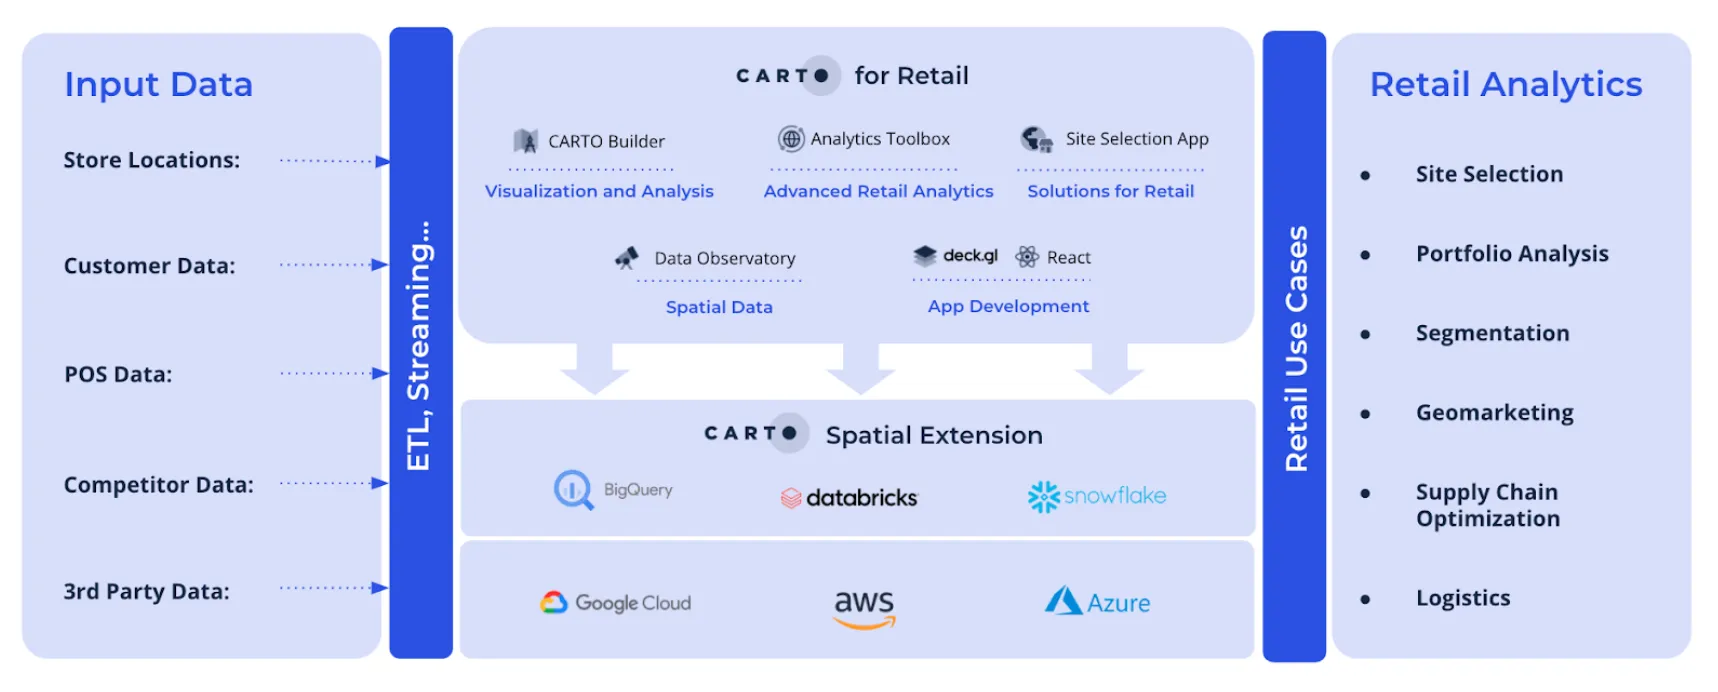Select Supply Chain Optimization bullet item
Image resolution: width=1718 pixels, height=692 pixels.
pyautogui.click(x=1487, y=505)
